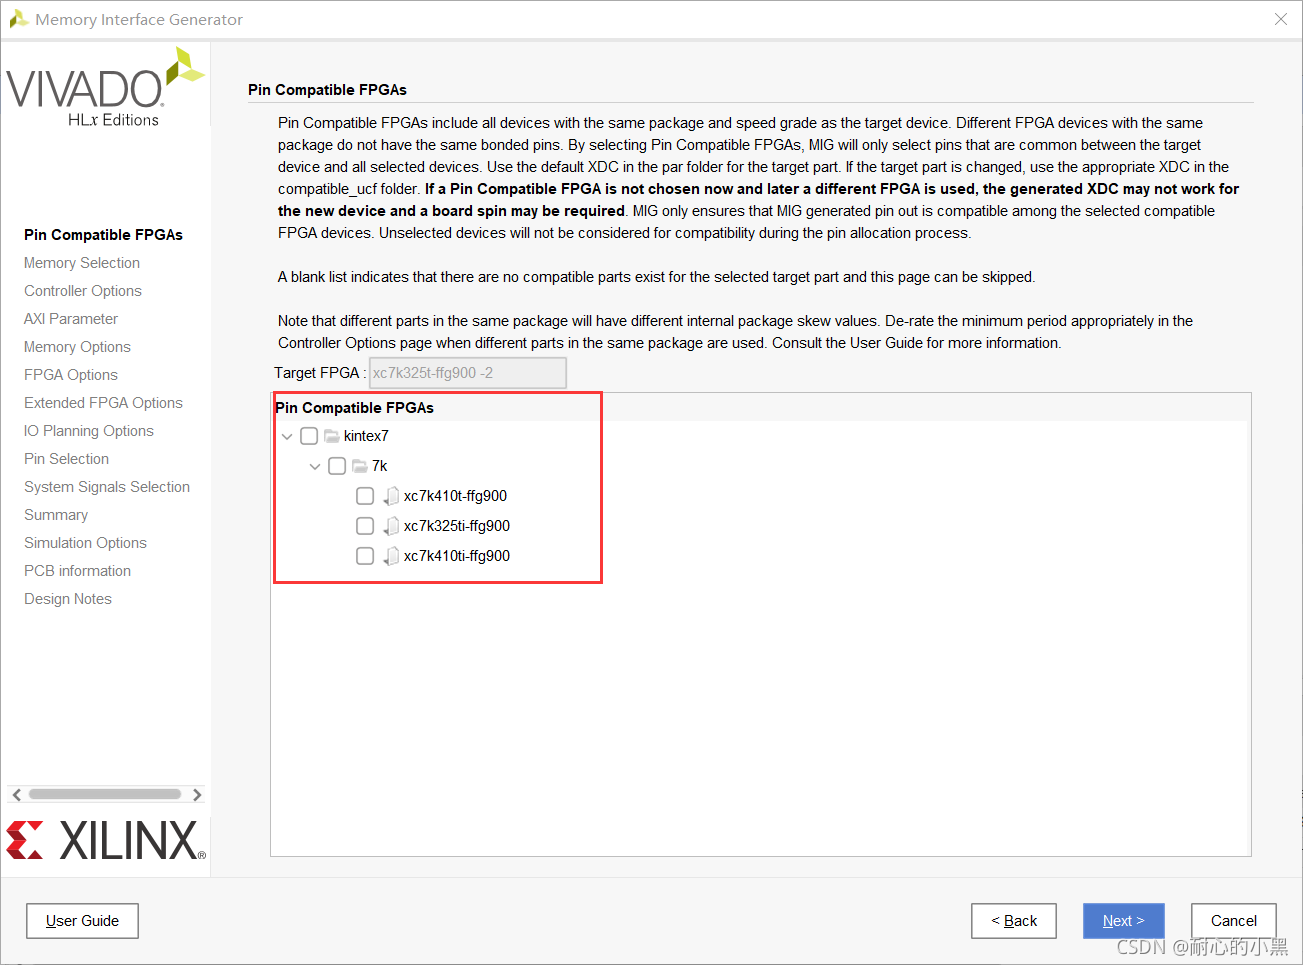The width and height of the screenshot is (1303, 965).
Task: Click the 7k folder icon
Action: [359, 466]
